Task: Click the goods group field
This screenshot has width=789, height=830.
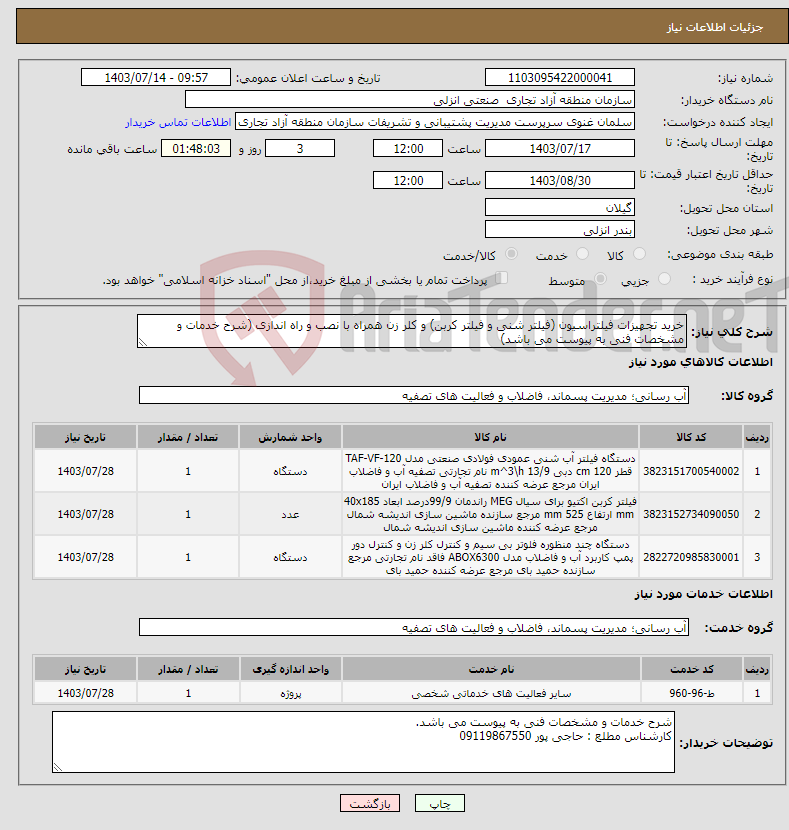Action: (x=414, y=395)
